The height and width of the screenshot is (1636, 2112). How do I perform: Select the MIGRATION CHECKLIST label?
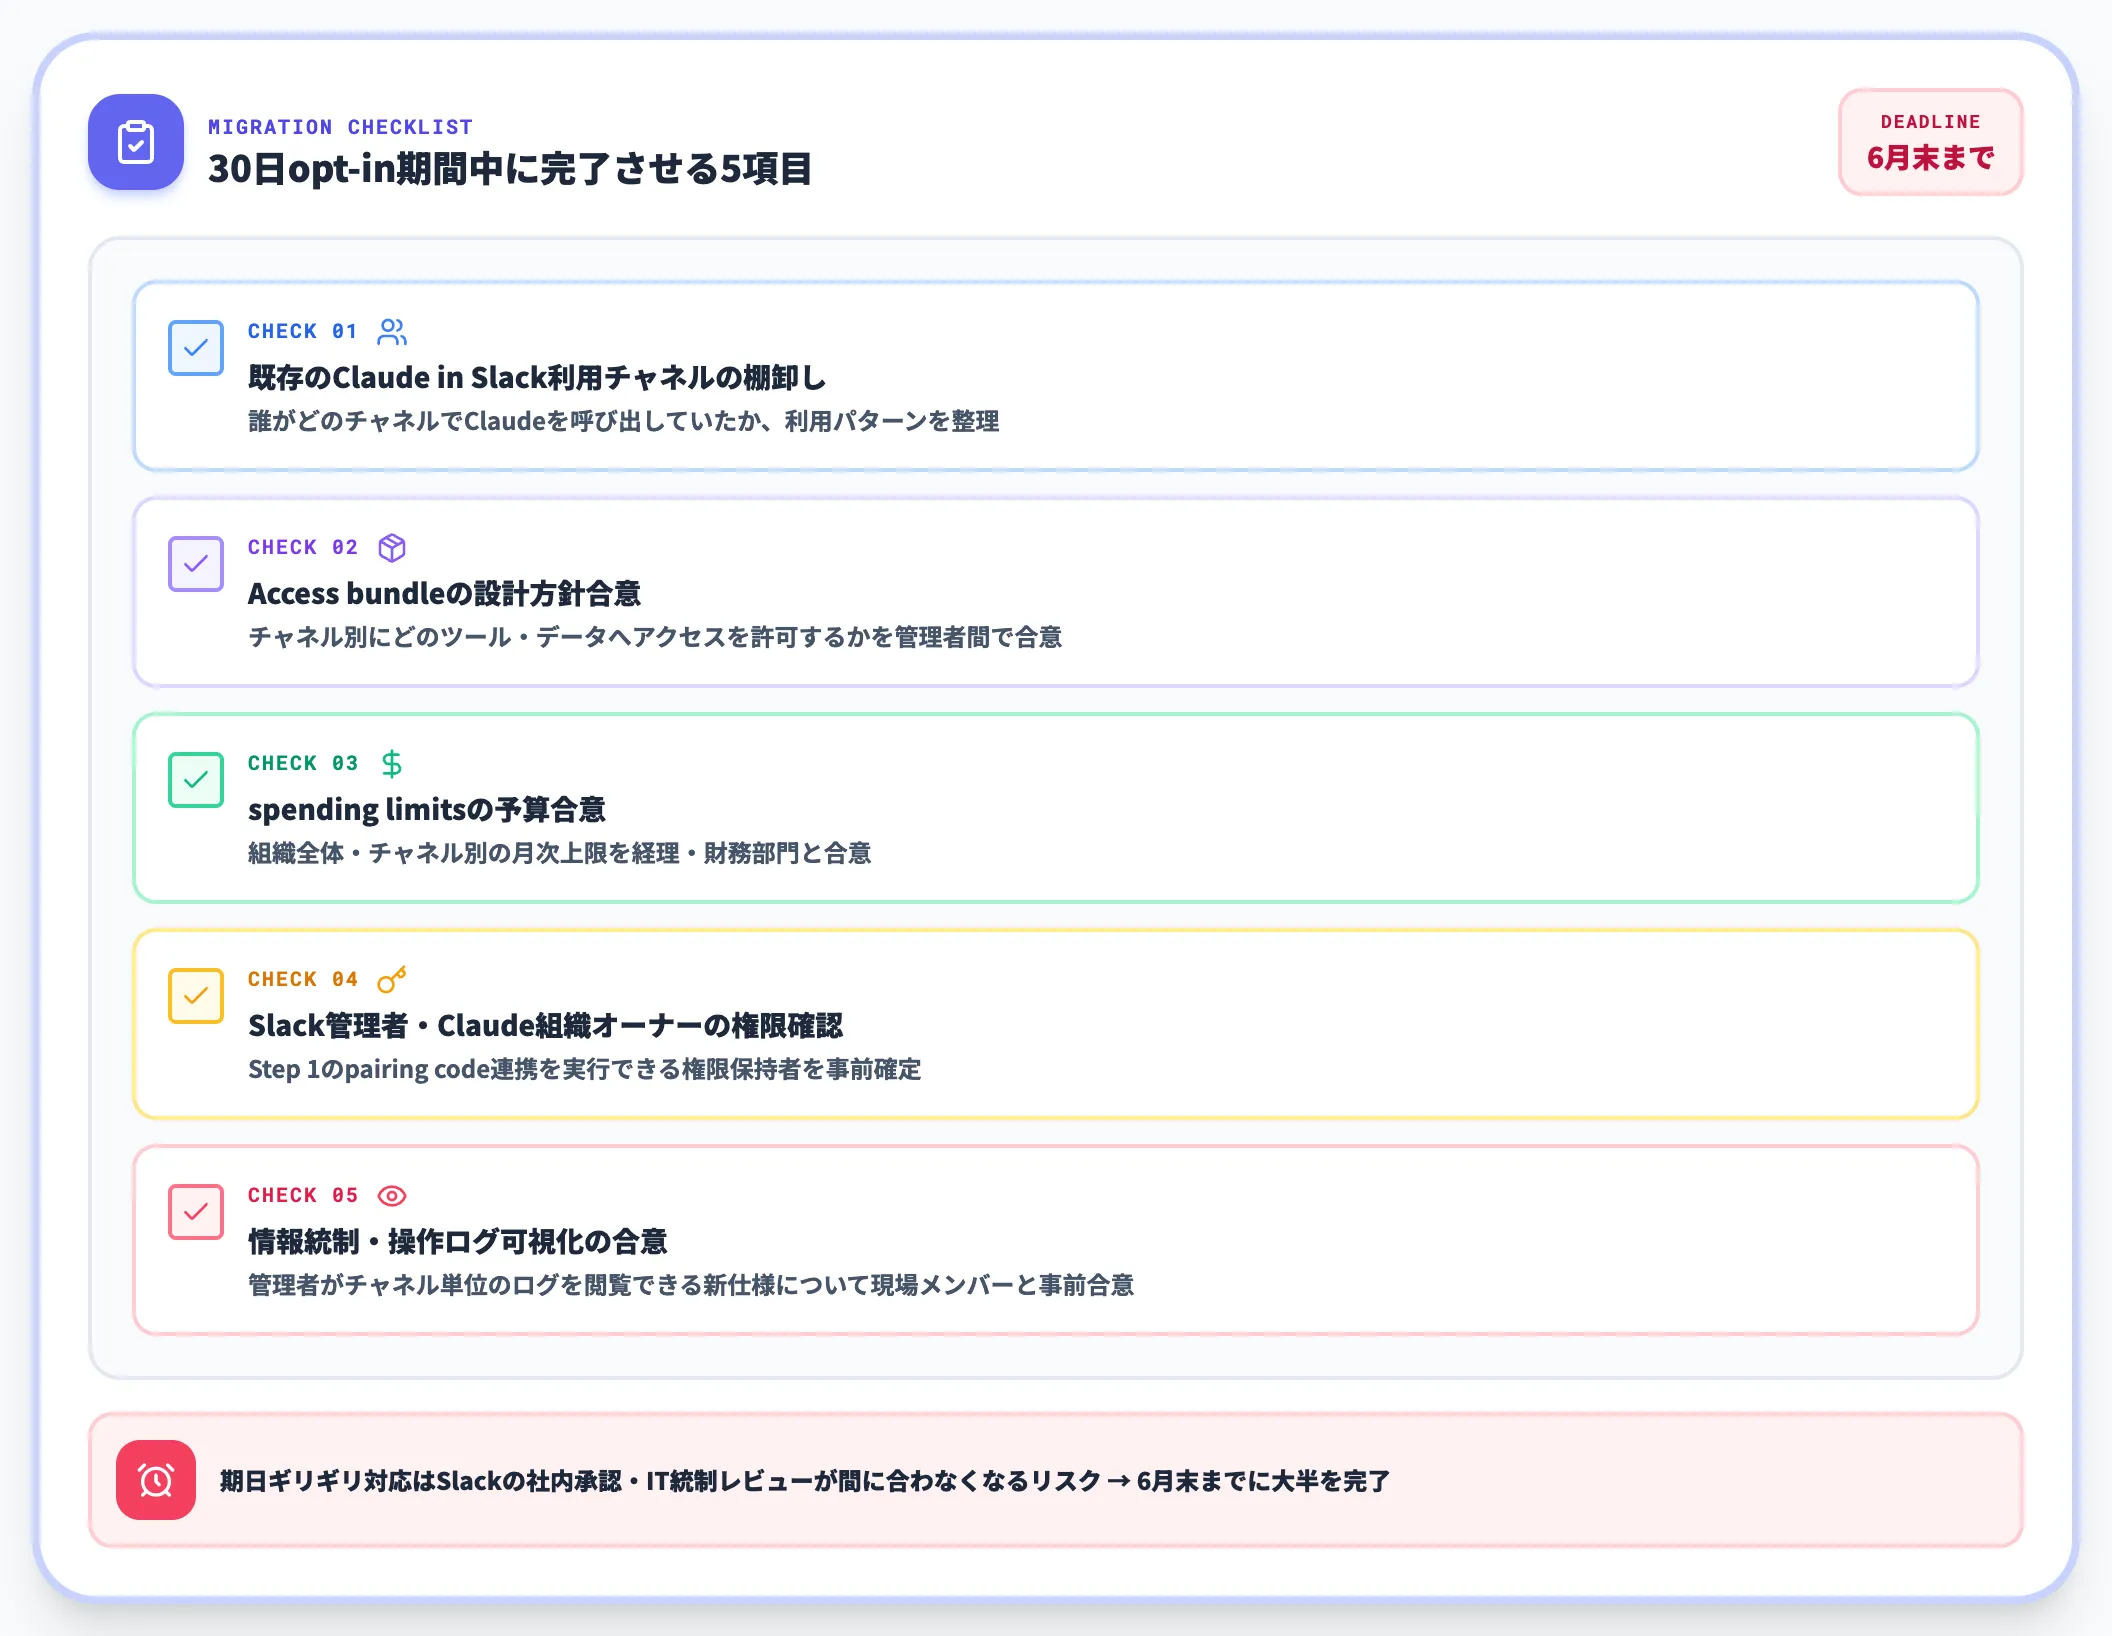coord(340,127)
